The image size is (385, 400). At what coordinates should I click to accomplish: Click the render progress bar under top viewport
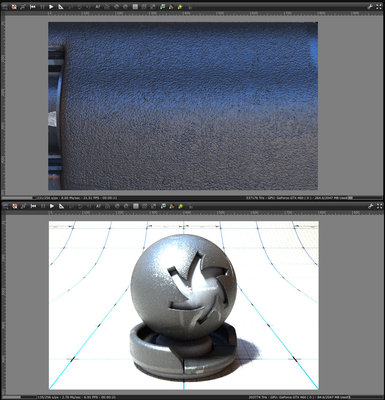click(x=19, y=198)
